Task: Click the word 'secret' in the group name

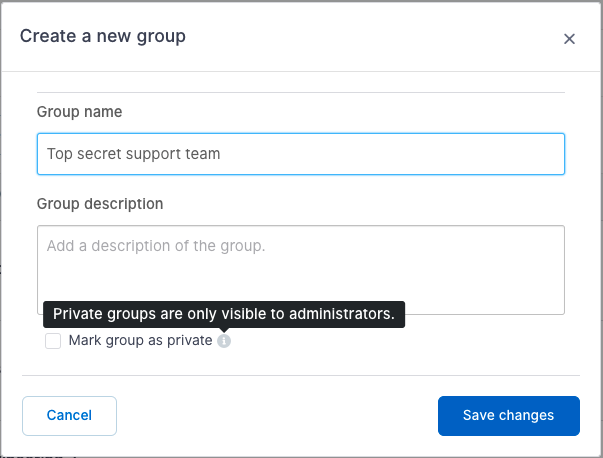Action: [99, 154]
